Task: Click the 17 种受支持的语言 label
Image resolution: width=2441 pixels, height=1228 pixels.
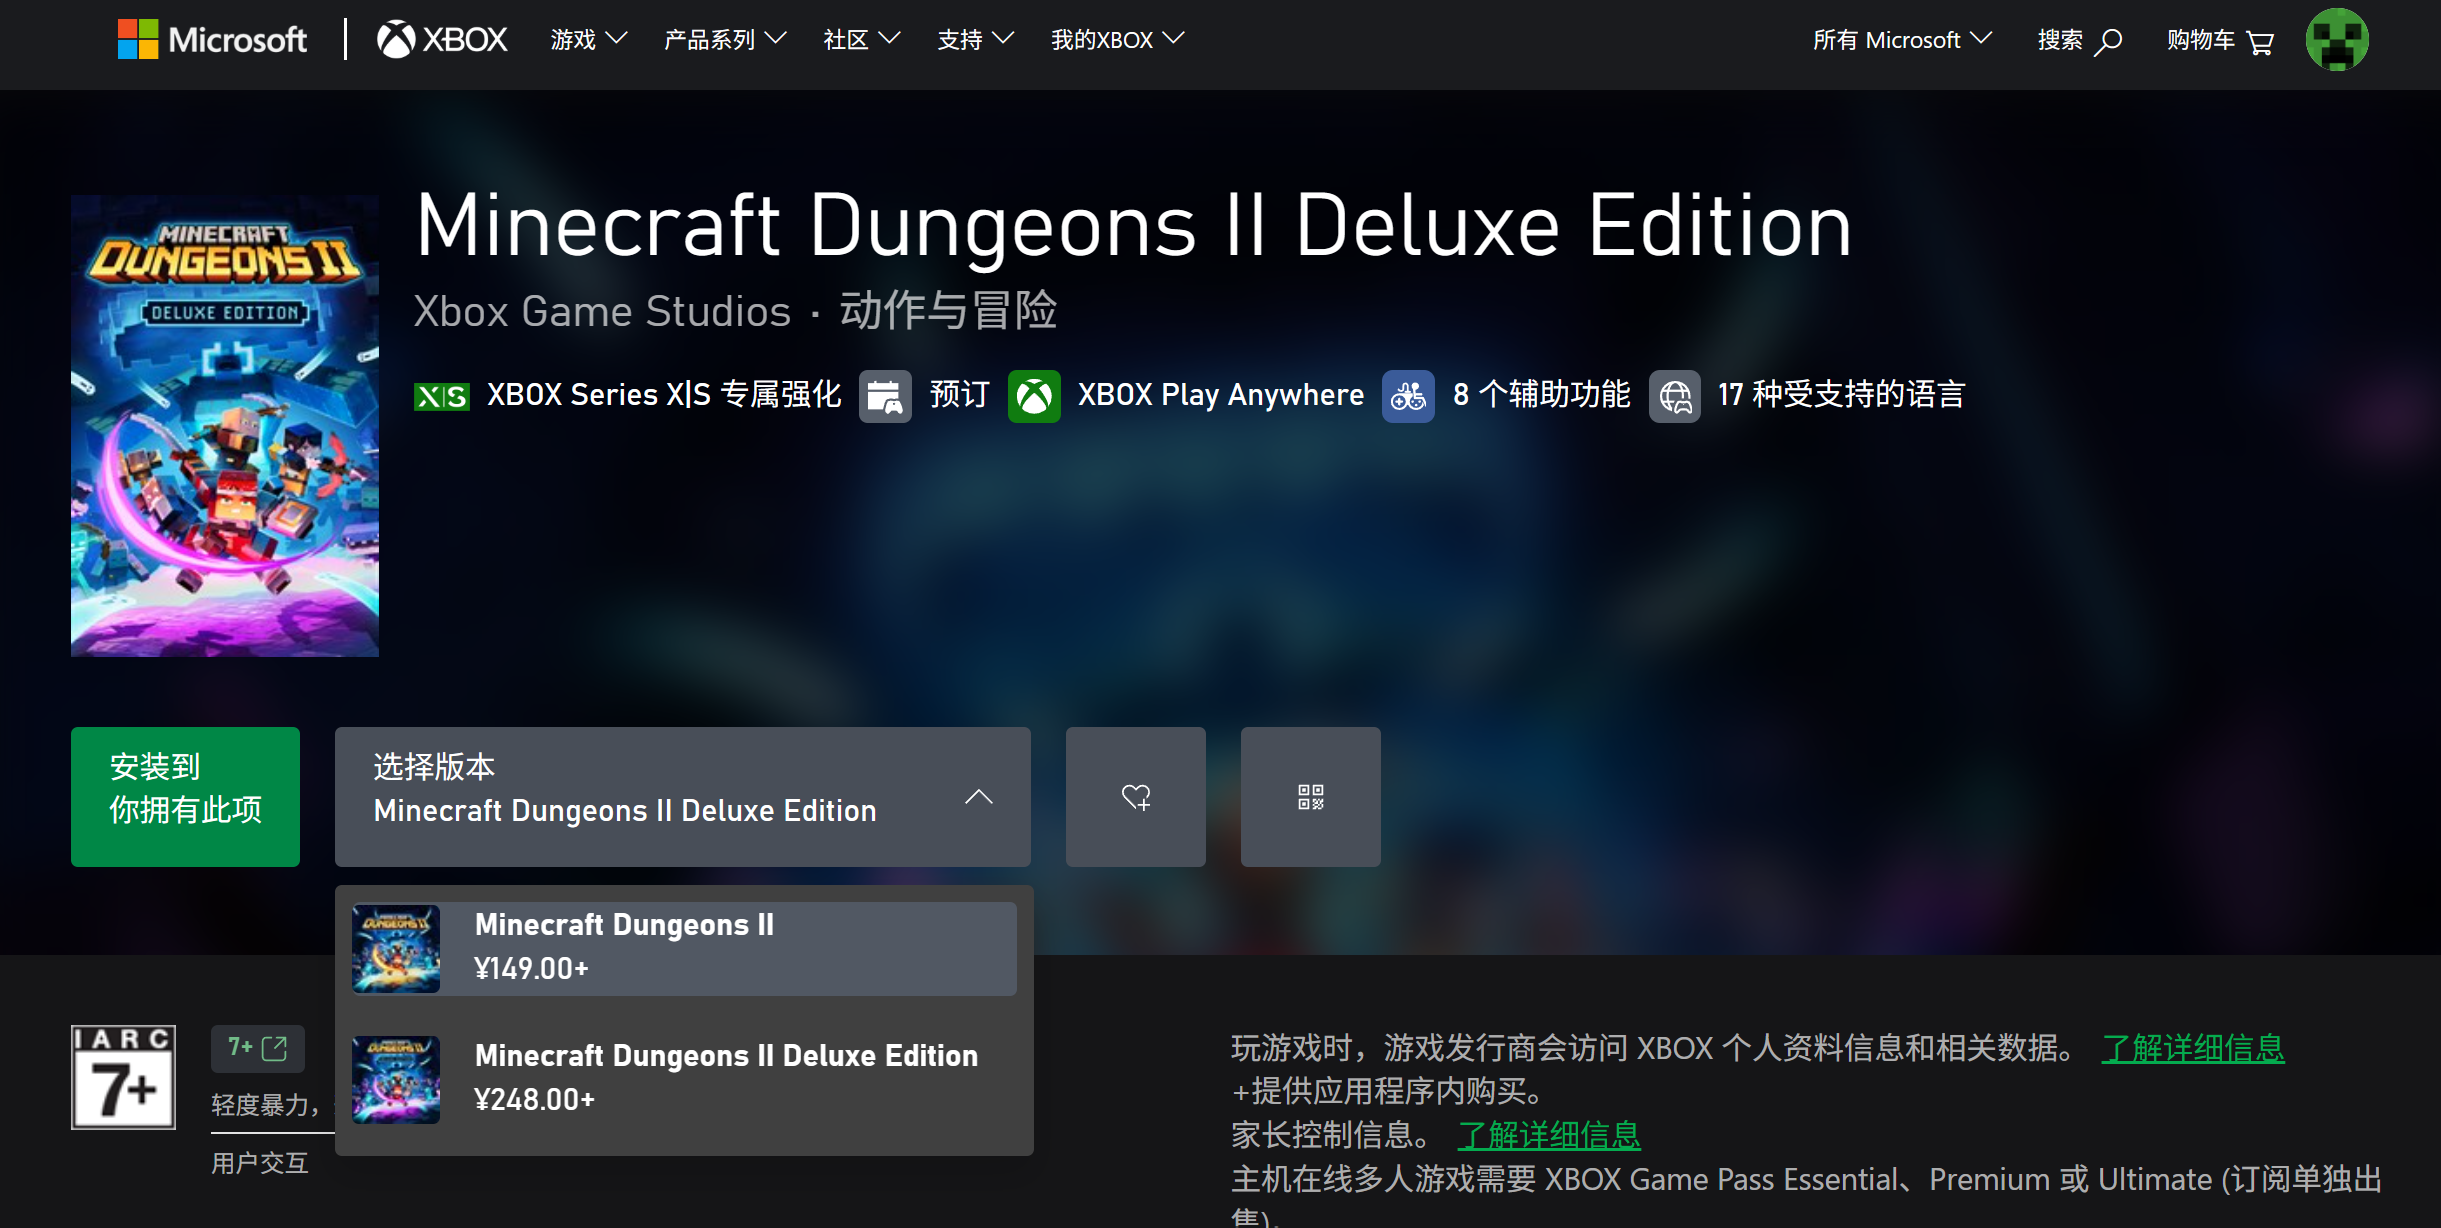Action: [x=1842, y=395]
